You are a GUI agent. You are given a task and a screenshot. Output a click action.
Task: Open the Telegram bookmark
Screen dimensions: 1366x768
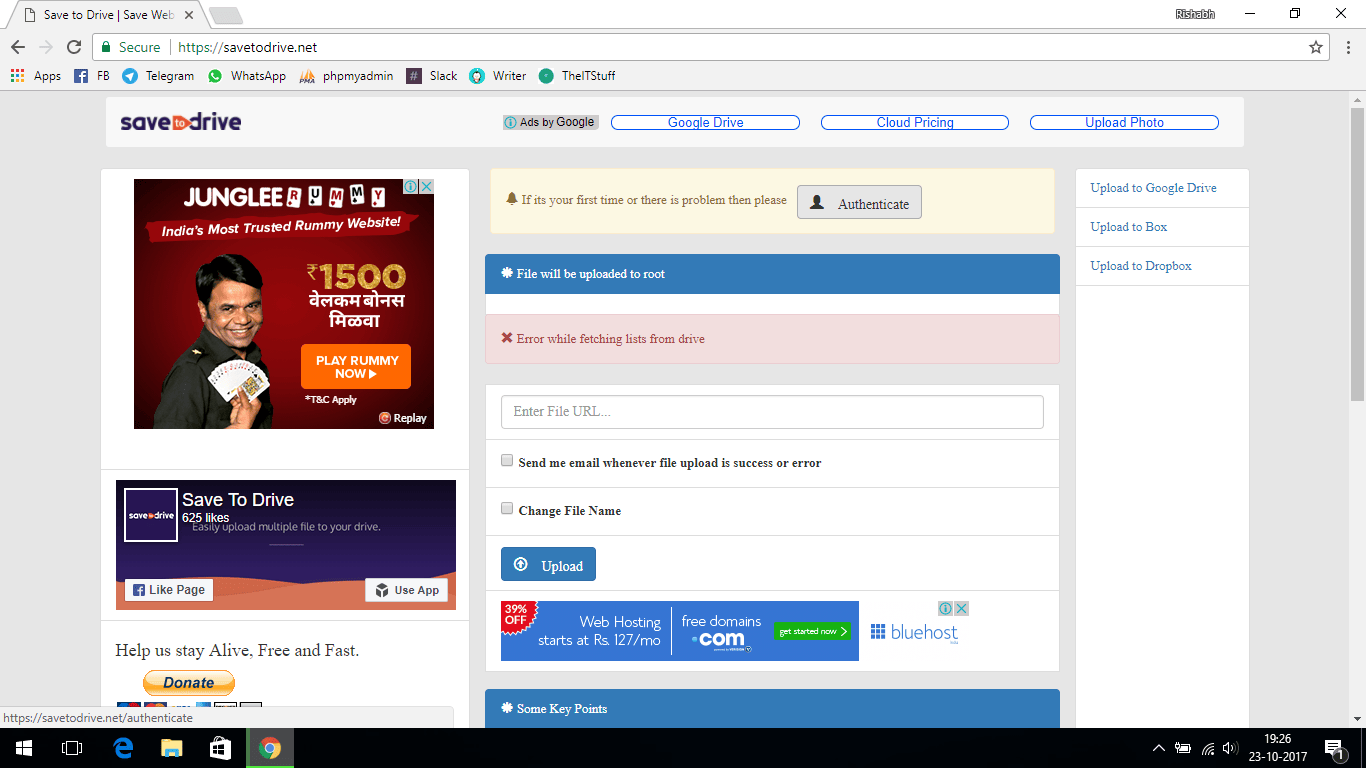click(x=158, y=76)
